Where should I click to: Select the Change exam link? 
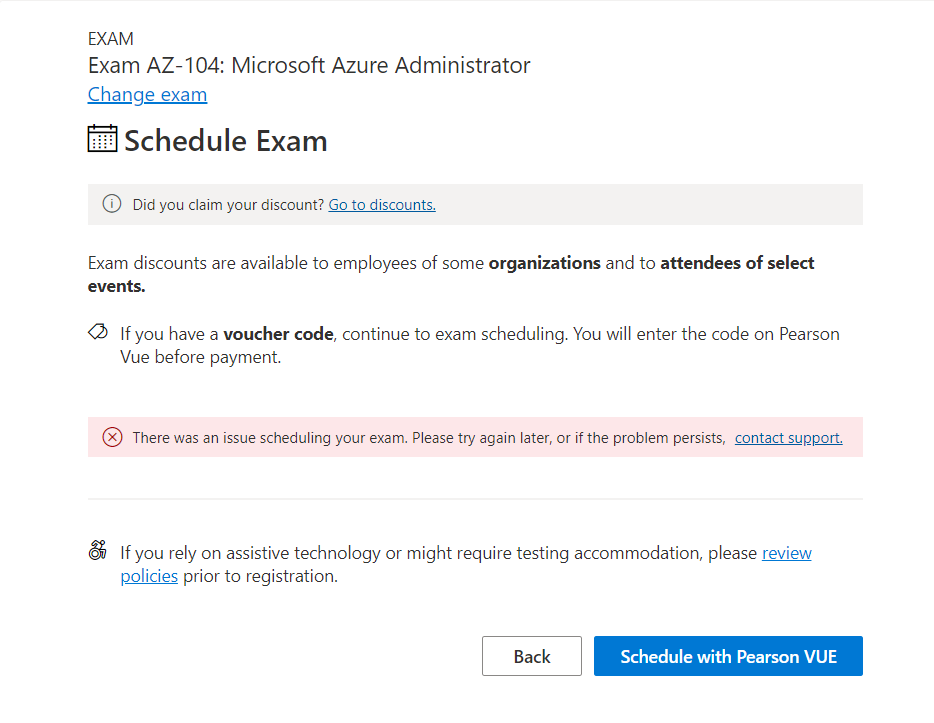tap(147, 94)
